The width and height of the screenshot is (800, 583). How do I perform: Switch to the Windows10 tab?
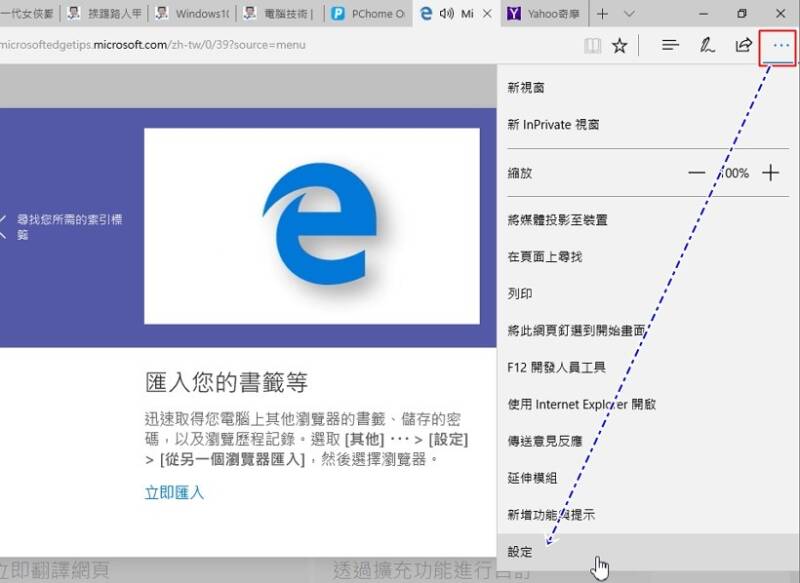(192, 14)
